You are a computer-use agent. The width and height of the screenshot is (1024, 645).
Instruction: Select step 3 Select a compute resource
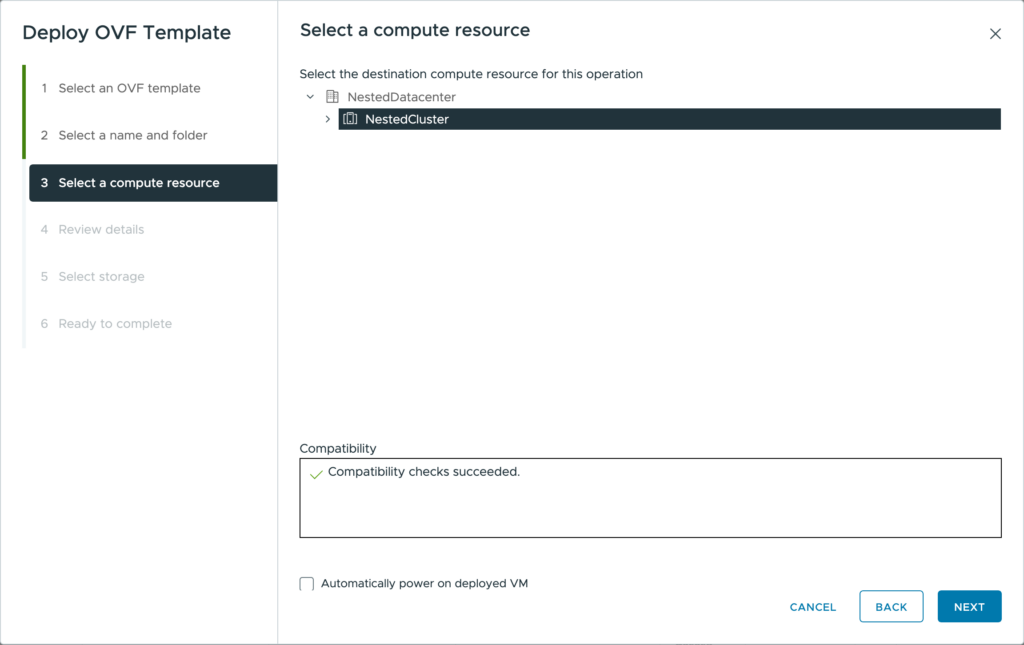139,183
